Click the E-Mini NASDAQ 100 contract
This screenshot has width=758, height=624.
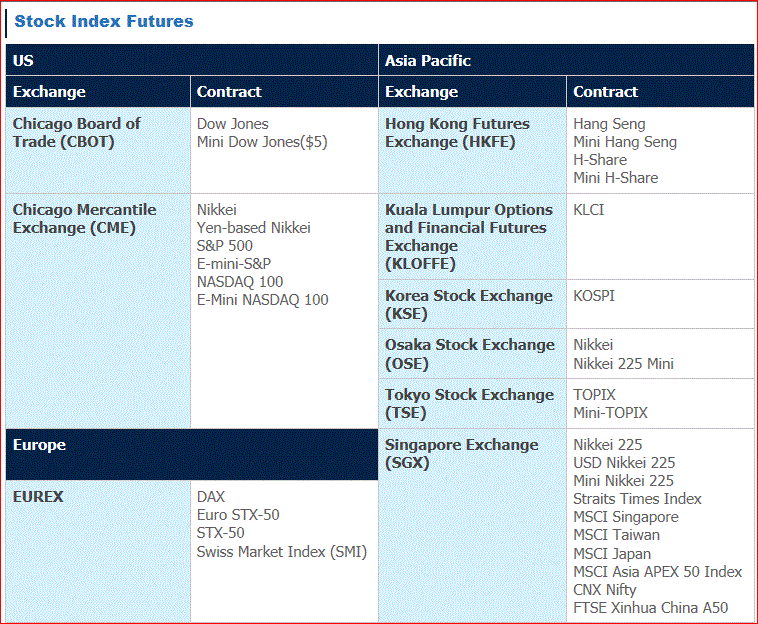(262, 300)
